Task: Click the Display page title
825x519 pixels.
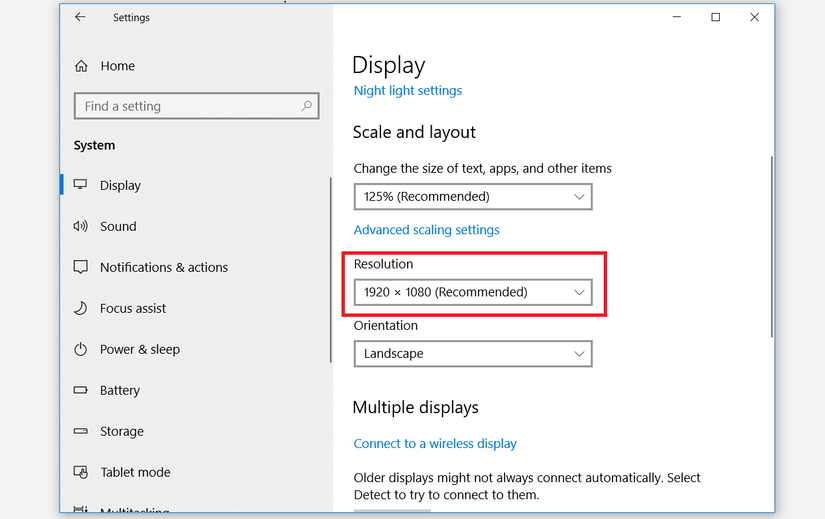Action: (388, 65)
